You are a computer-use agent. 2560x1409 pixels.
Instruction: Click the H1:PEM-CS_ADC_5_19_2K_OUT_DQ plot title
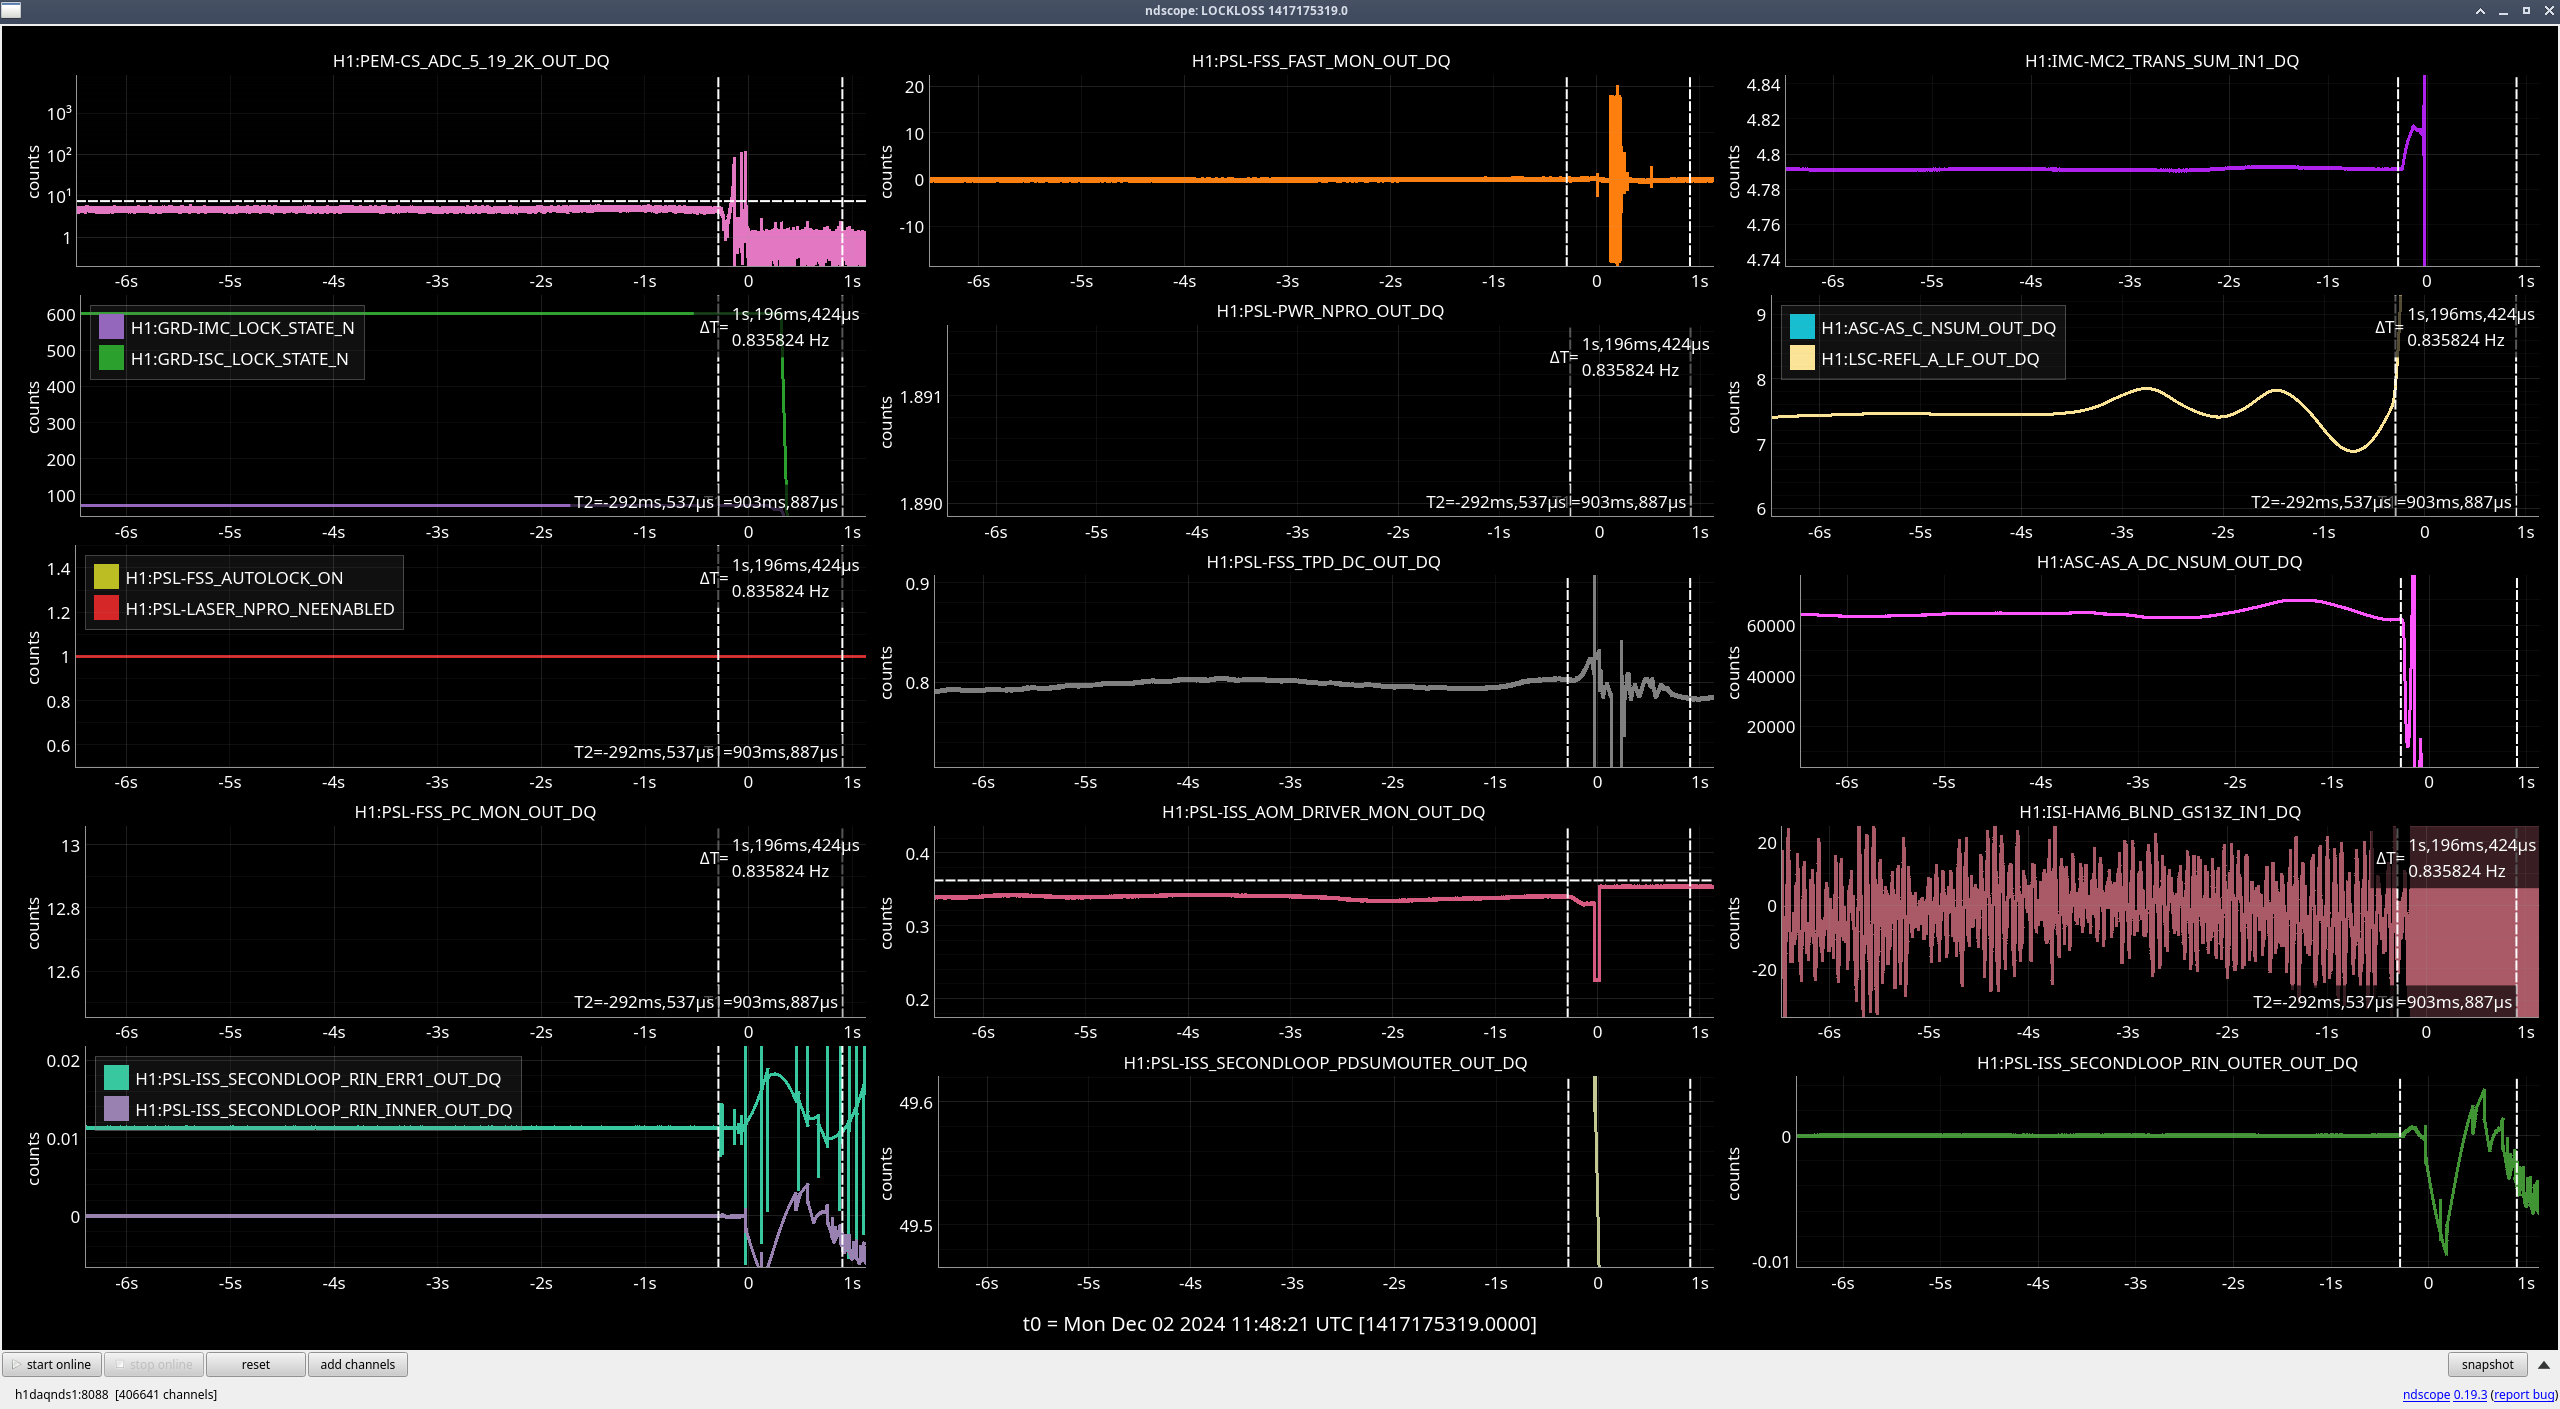tap(471, 61)
